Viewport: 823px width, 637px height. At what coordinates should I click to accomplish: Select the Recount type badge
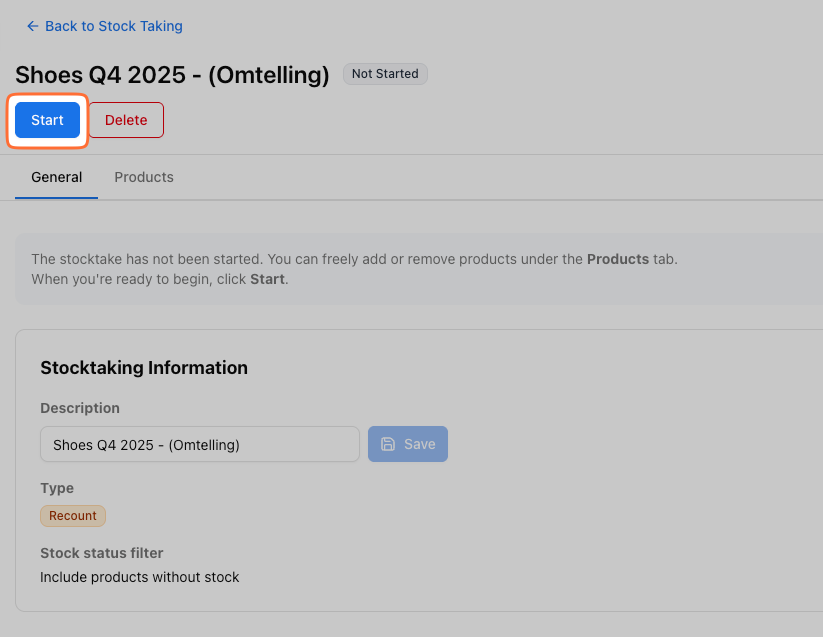click(x=73, y=516)
